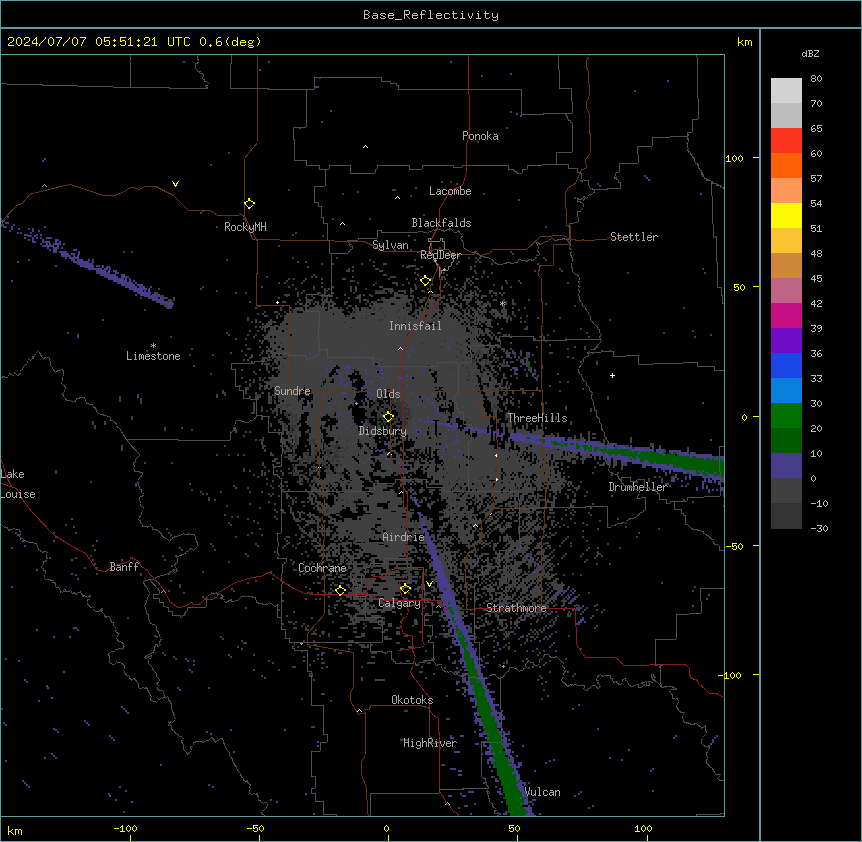Click the Lacombe city label
862x842 pixels.
(450, 191)
